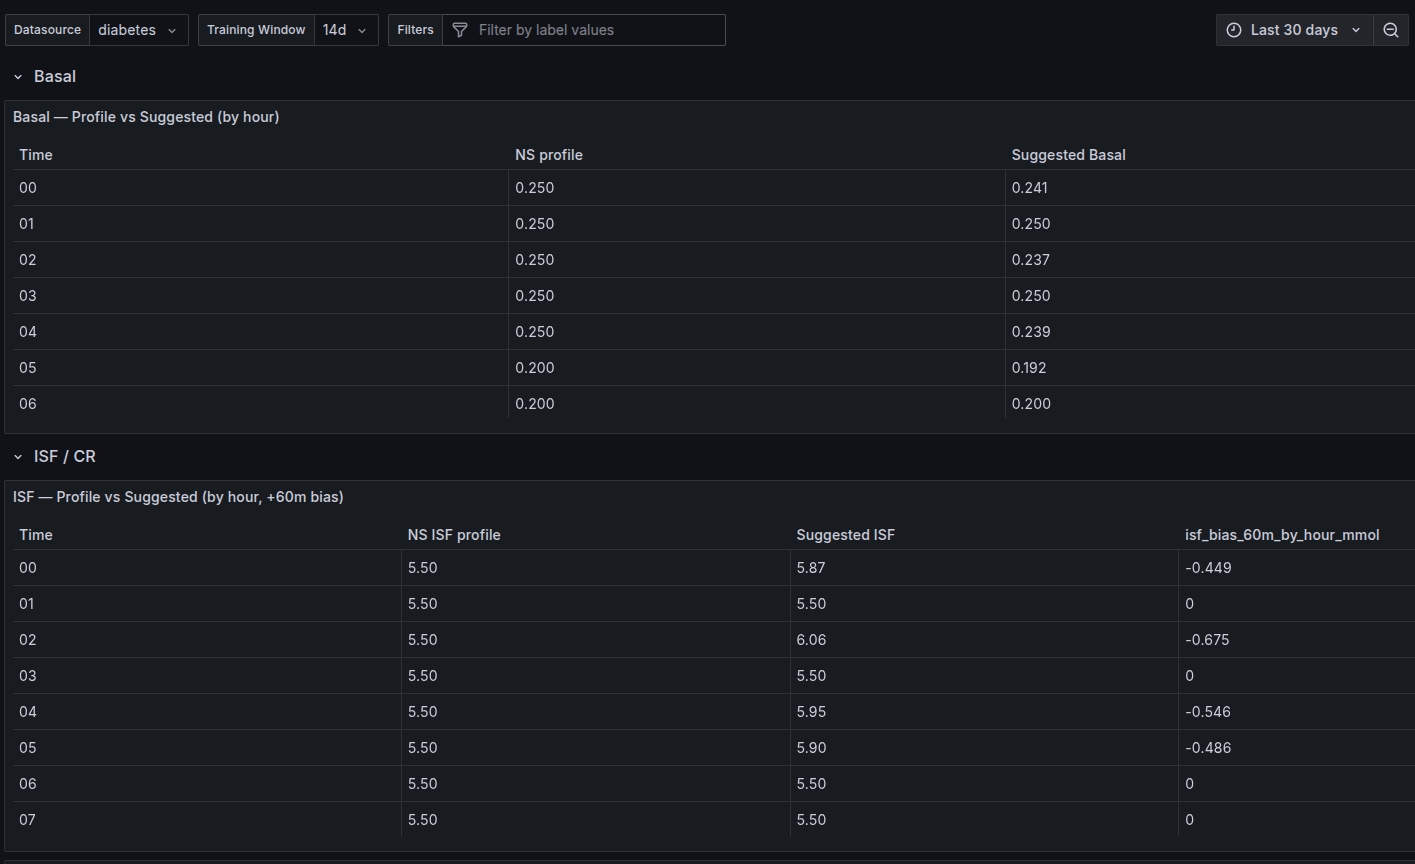The image size is (1415, 864).
Task: Click the clock icon in time picker
Action: click(1234, 30)
